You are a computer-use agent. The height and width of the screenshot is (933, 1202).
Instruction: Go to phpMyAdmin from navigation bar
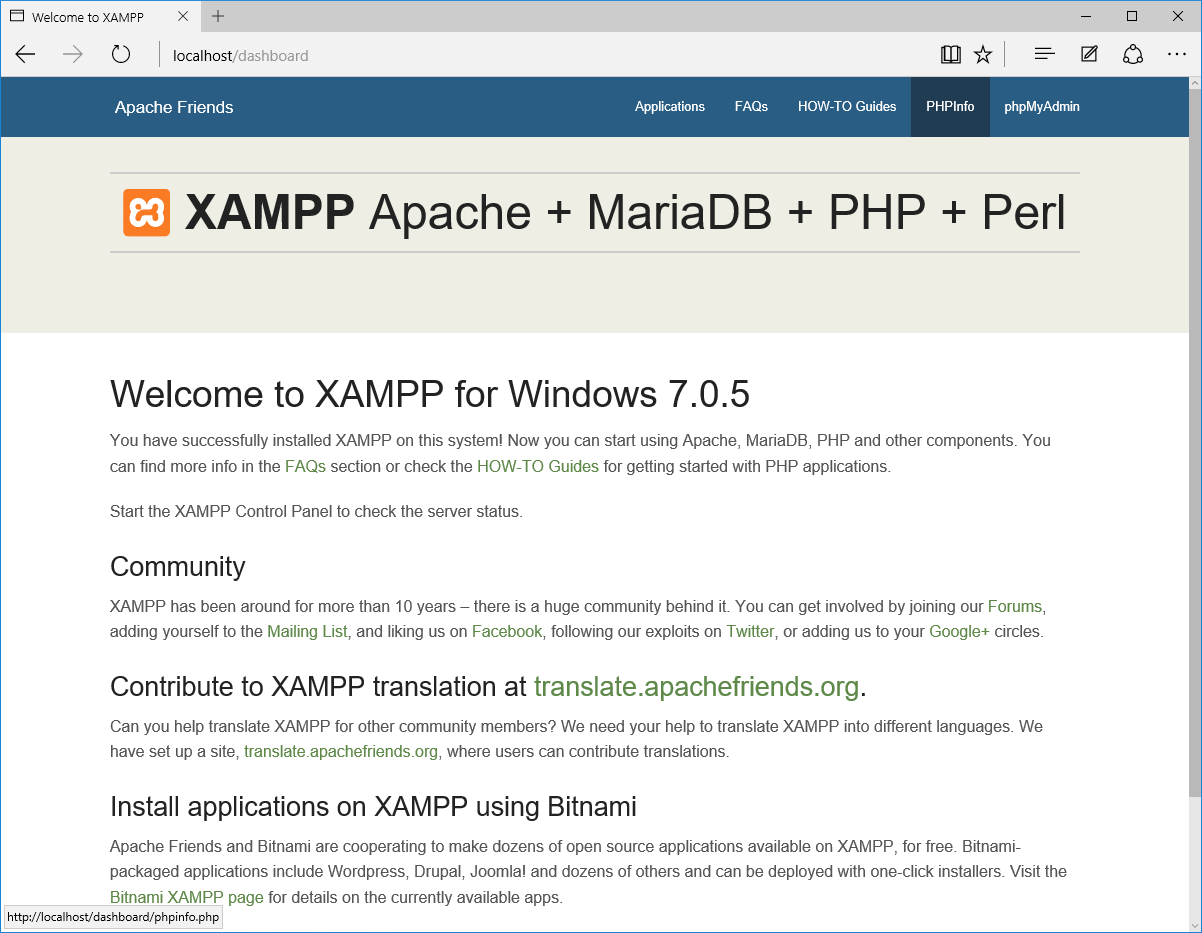tap(1041, 107)
